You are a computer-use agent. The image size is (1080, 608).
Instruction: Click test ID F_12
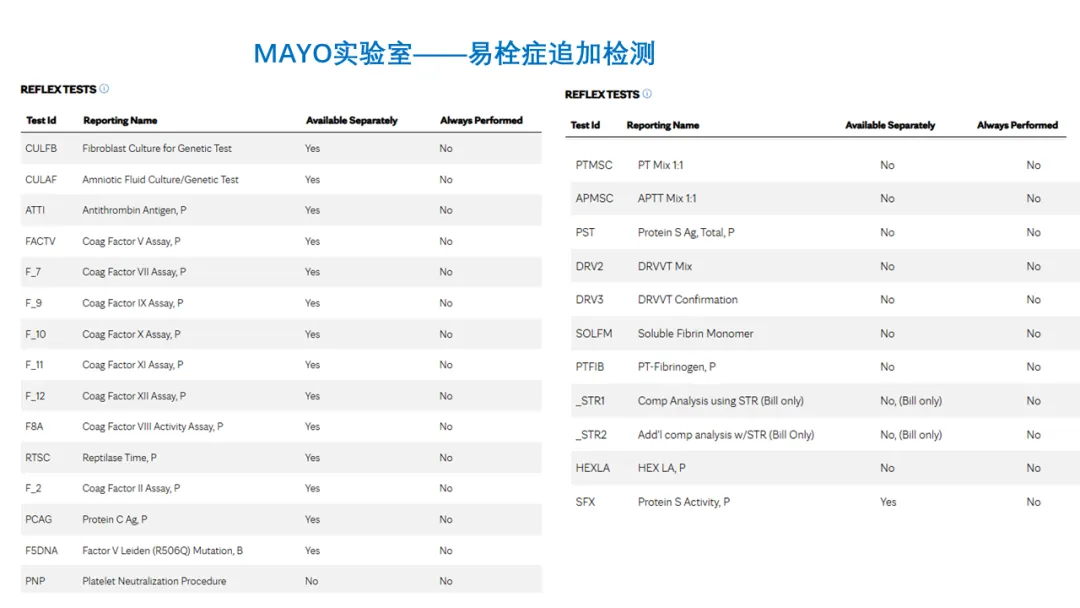tap(35, 396)
